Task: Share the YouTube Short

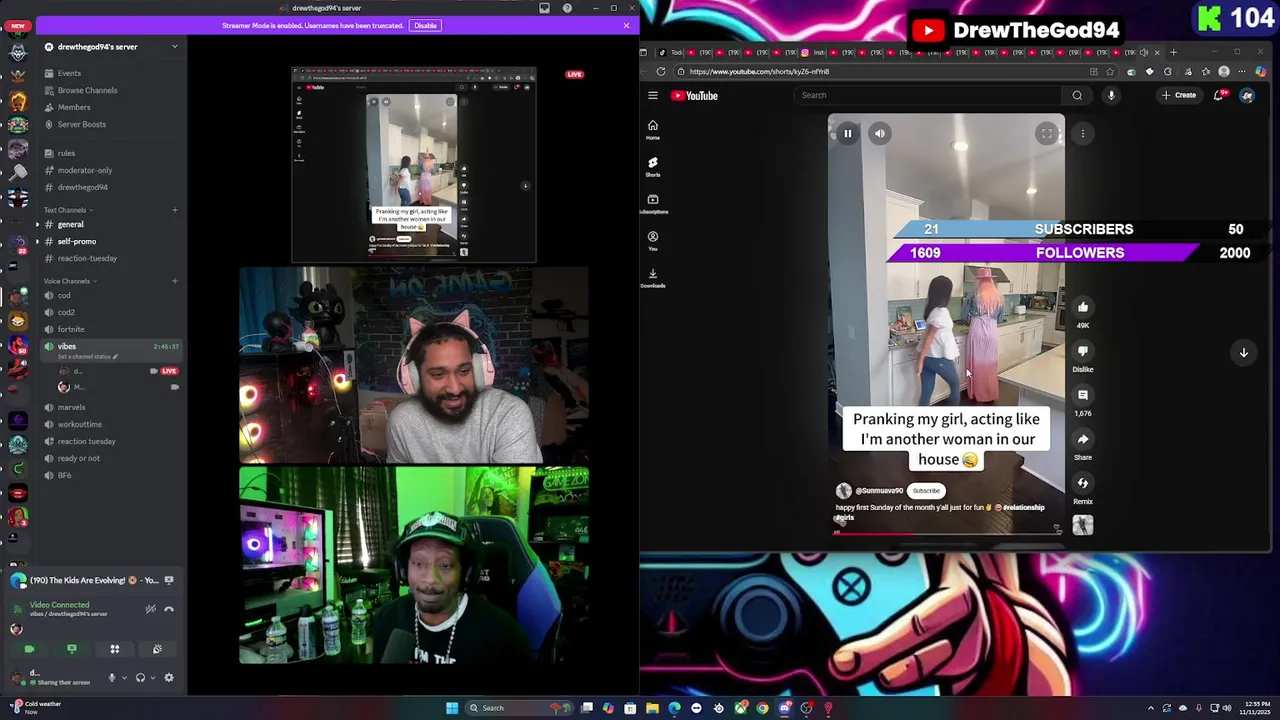Action: 1083,439
